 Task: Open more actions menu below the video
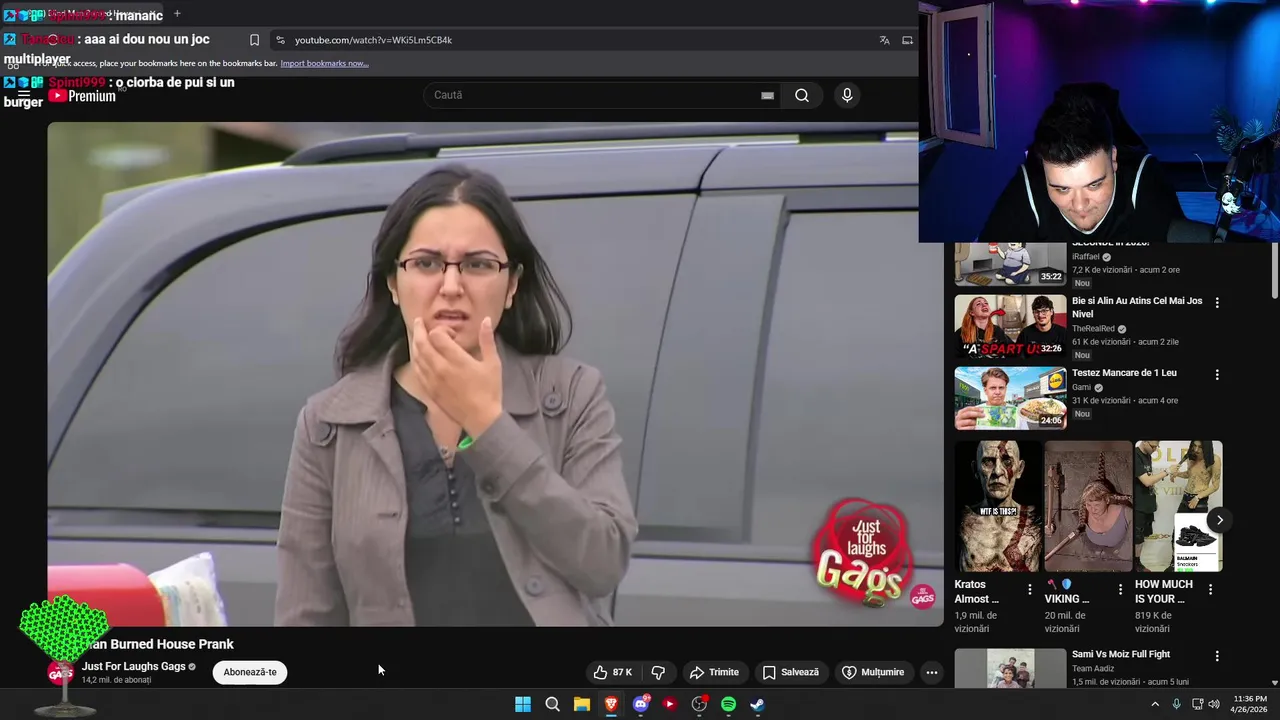point(932,672)
